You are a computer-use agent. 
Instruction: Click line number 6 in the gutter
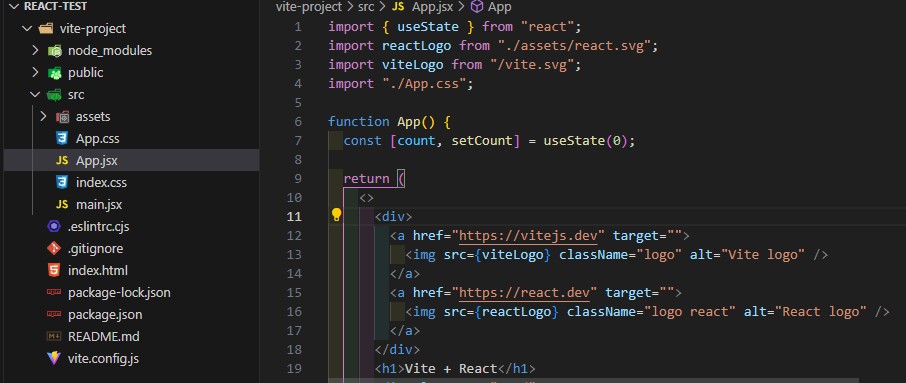tap(298, 121)
